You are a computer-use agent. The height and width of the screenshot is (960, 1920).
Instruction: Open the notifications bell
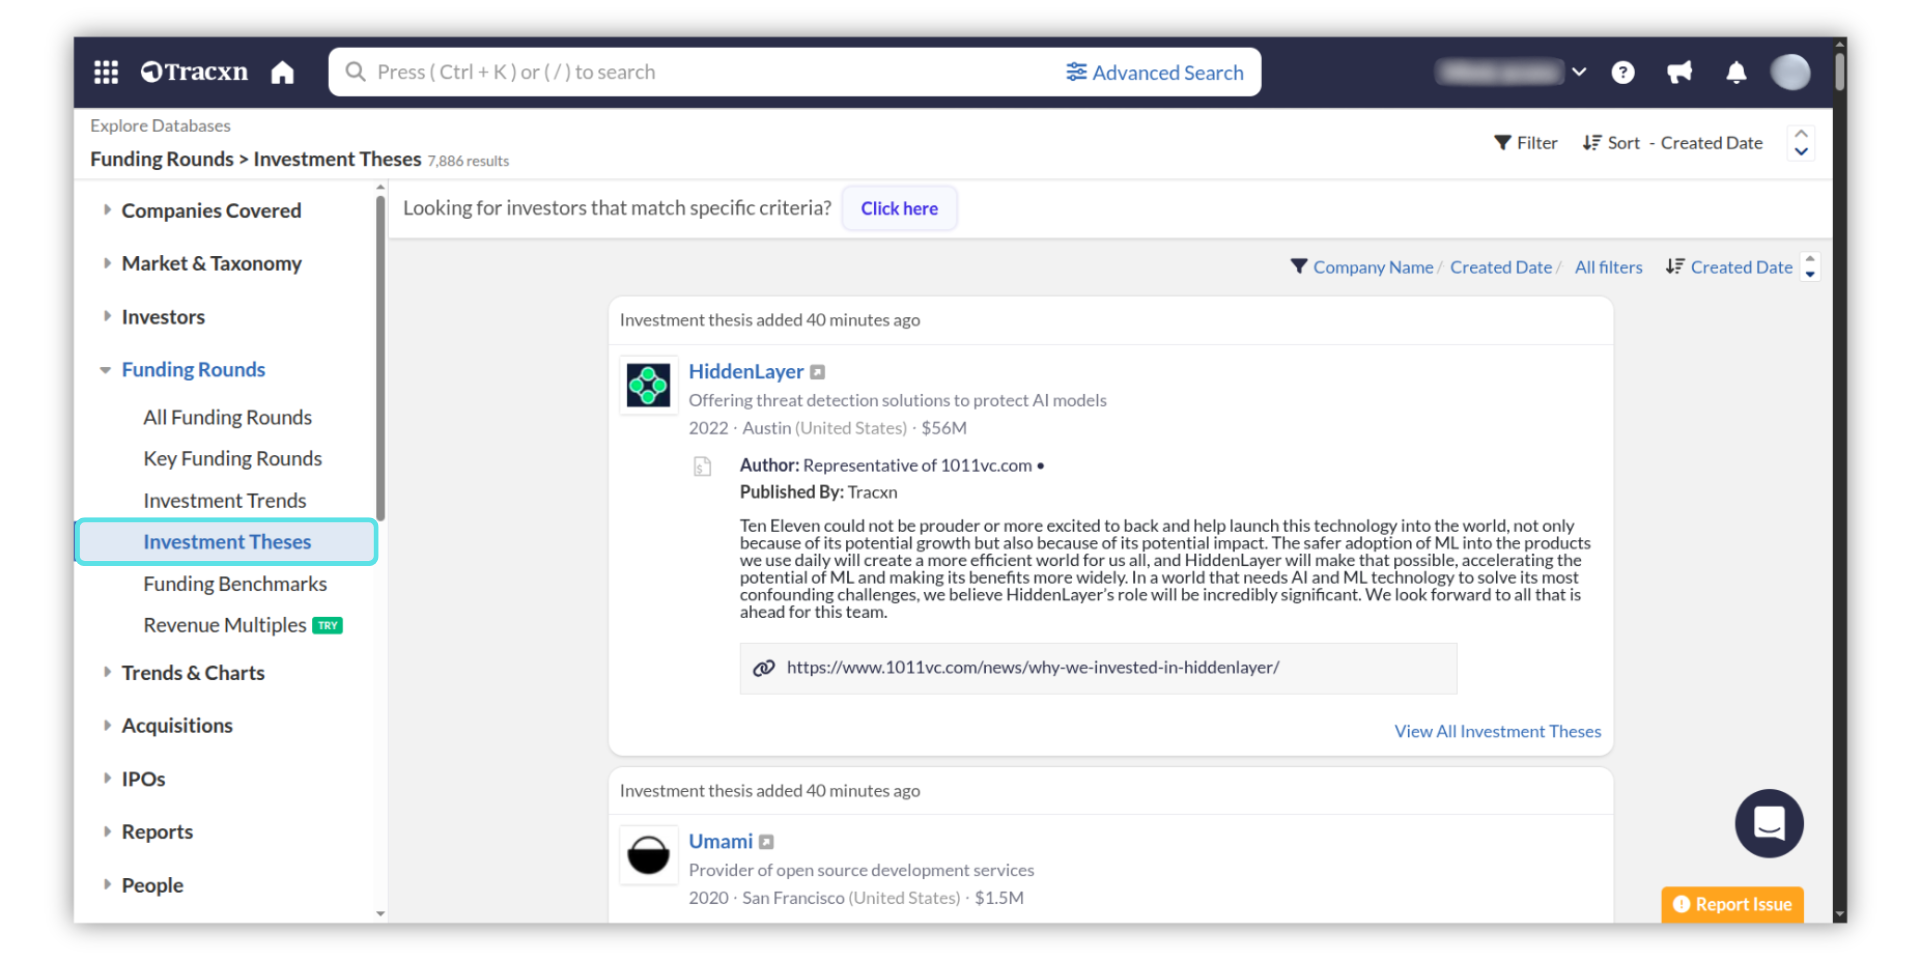click(x=1736, y=72)
